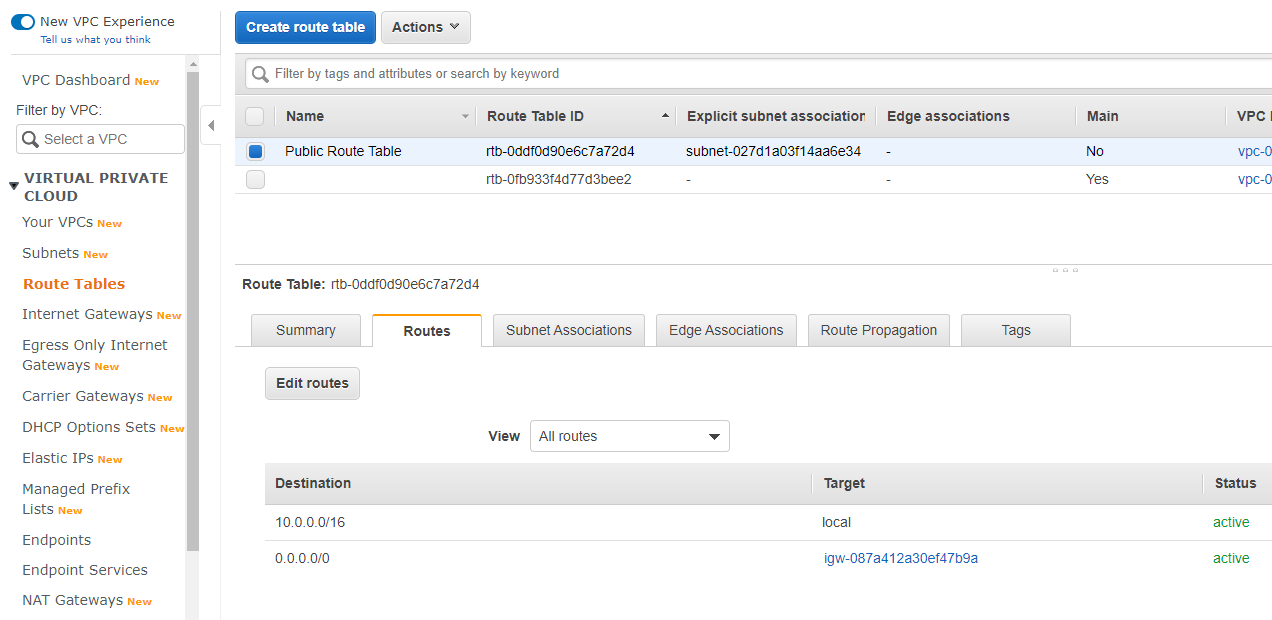Open the igw-087a412a30ef47b9a target link
Screen dimensions: 1272x620
coord(899,558)
